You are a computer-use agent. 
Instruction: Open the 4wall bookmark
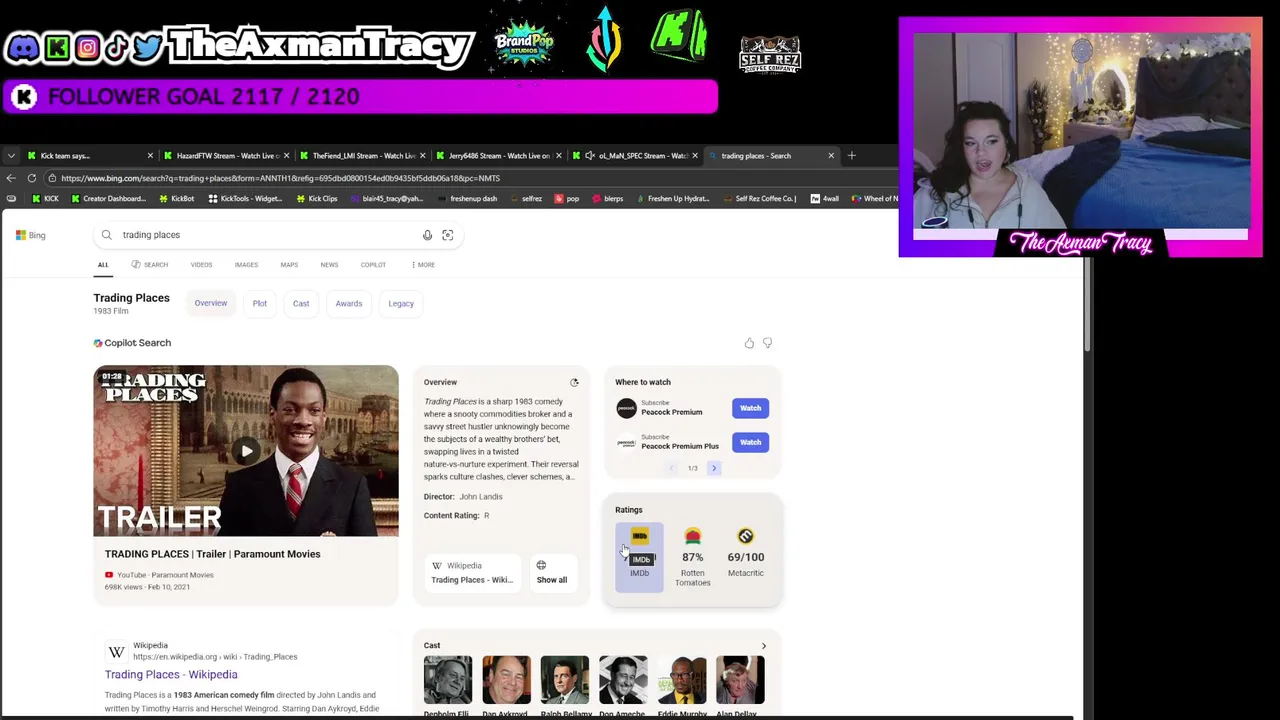[825, 198]
